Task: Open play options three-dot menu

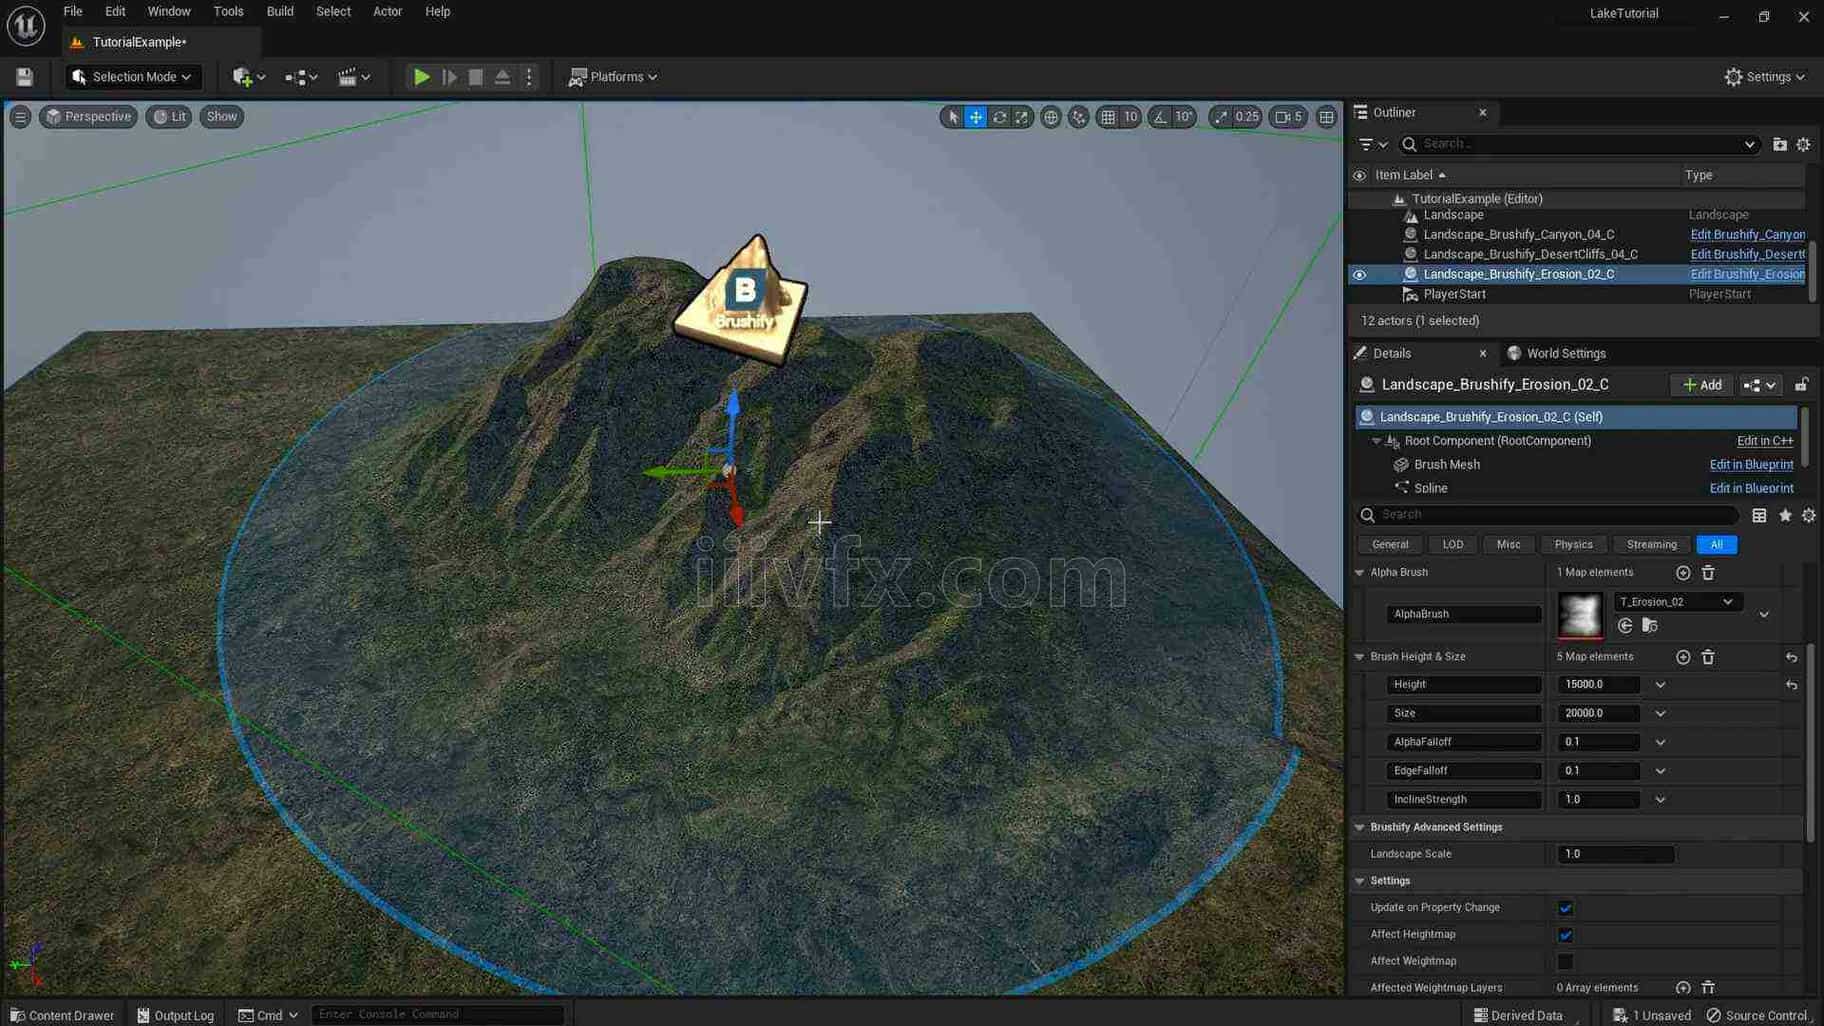Action: coord(530,77)
